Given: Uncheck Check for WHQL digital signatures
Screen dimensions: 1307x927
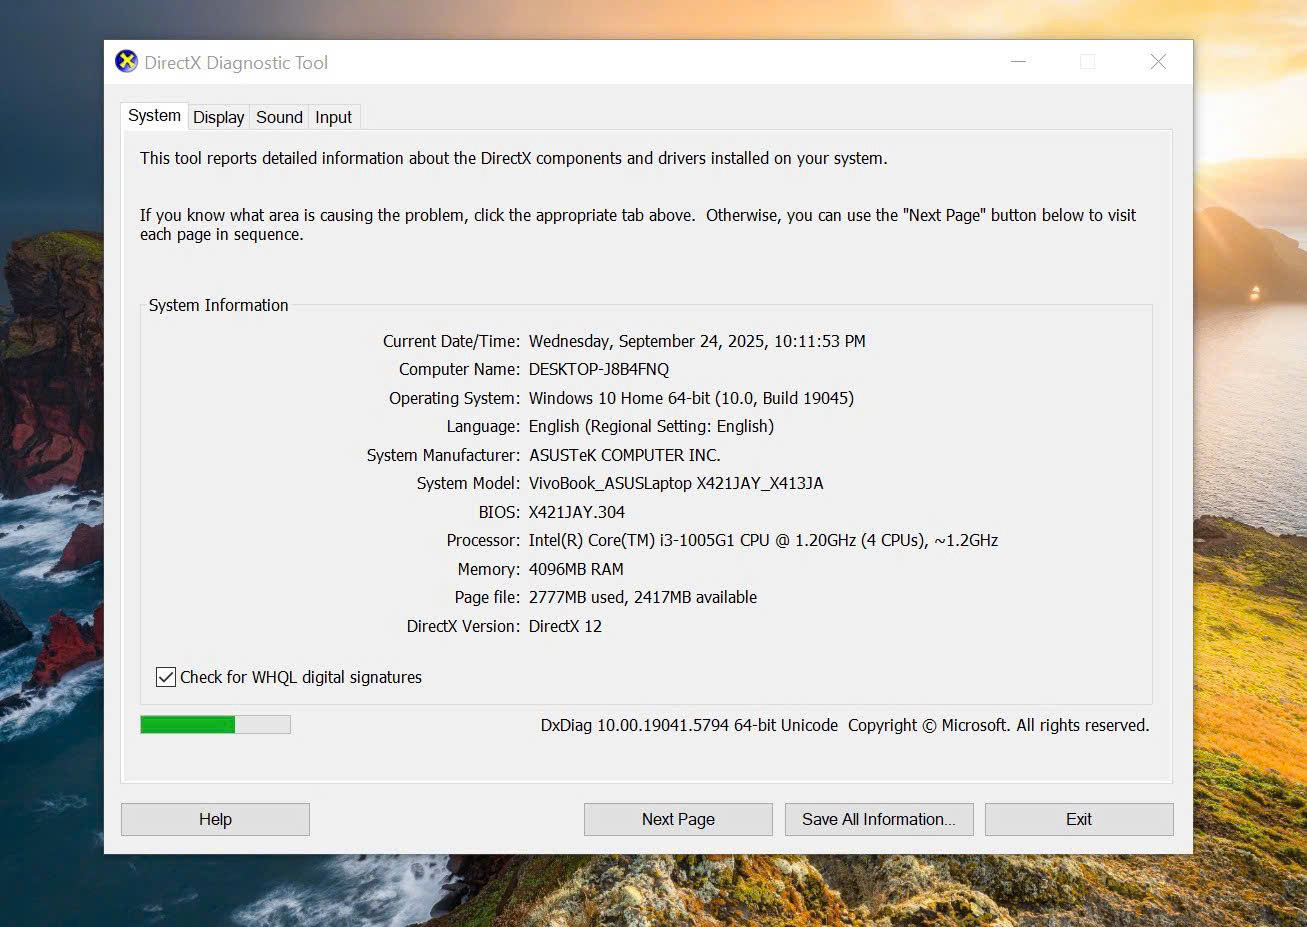Looking at the screenshot, I should click(x=167, y=677).
